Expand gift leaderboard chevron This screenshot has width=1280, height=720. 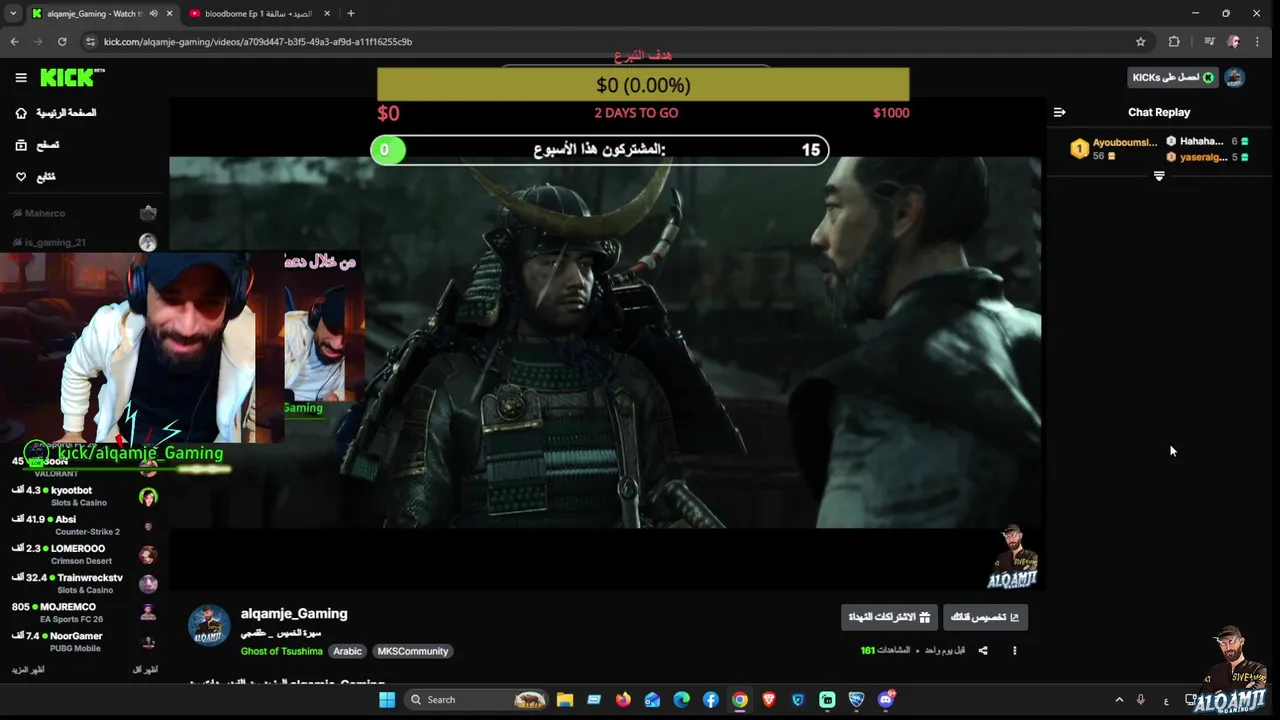(1159, 176)
